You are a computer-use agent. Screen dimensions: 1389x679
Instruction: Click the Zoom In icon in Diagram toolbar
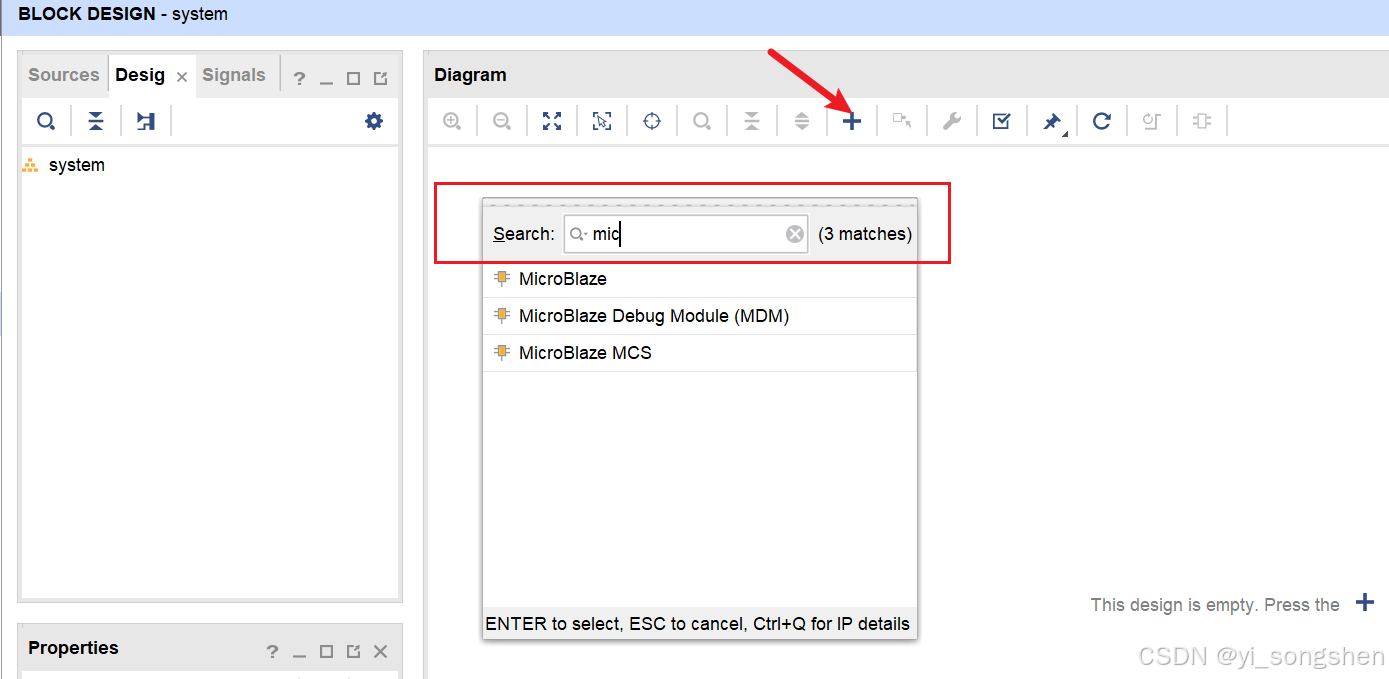(452, 121)
